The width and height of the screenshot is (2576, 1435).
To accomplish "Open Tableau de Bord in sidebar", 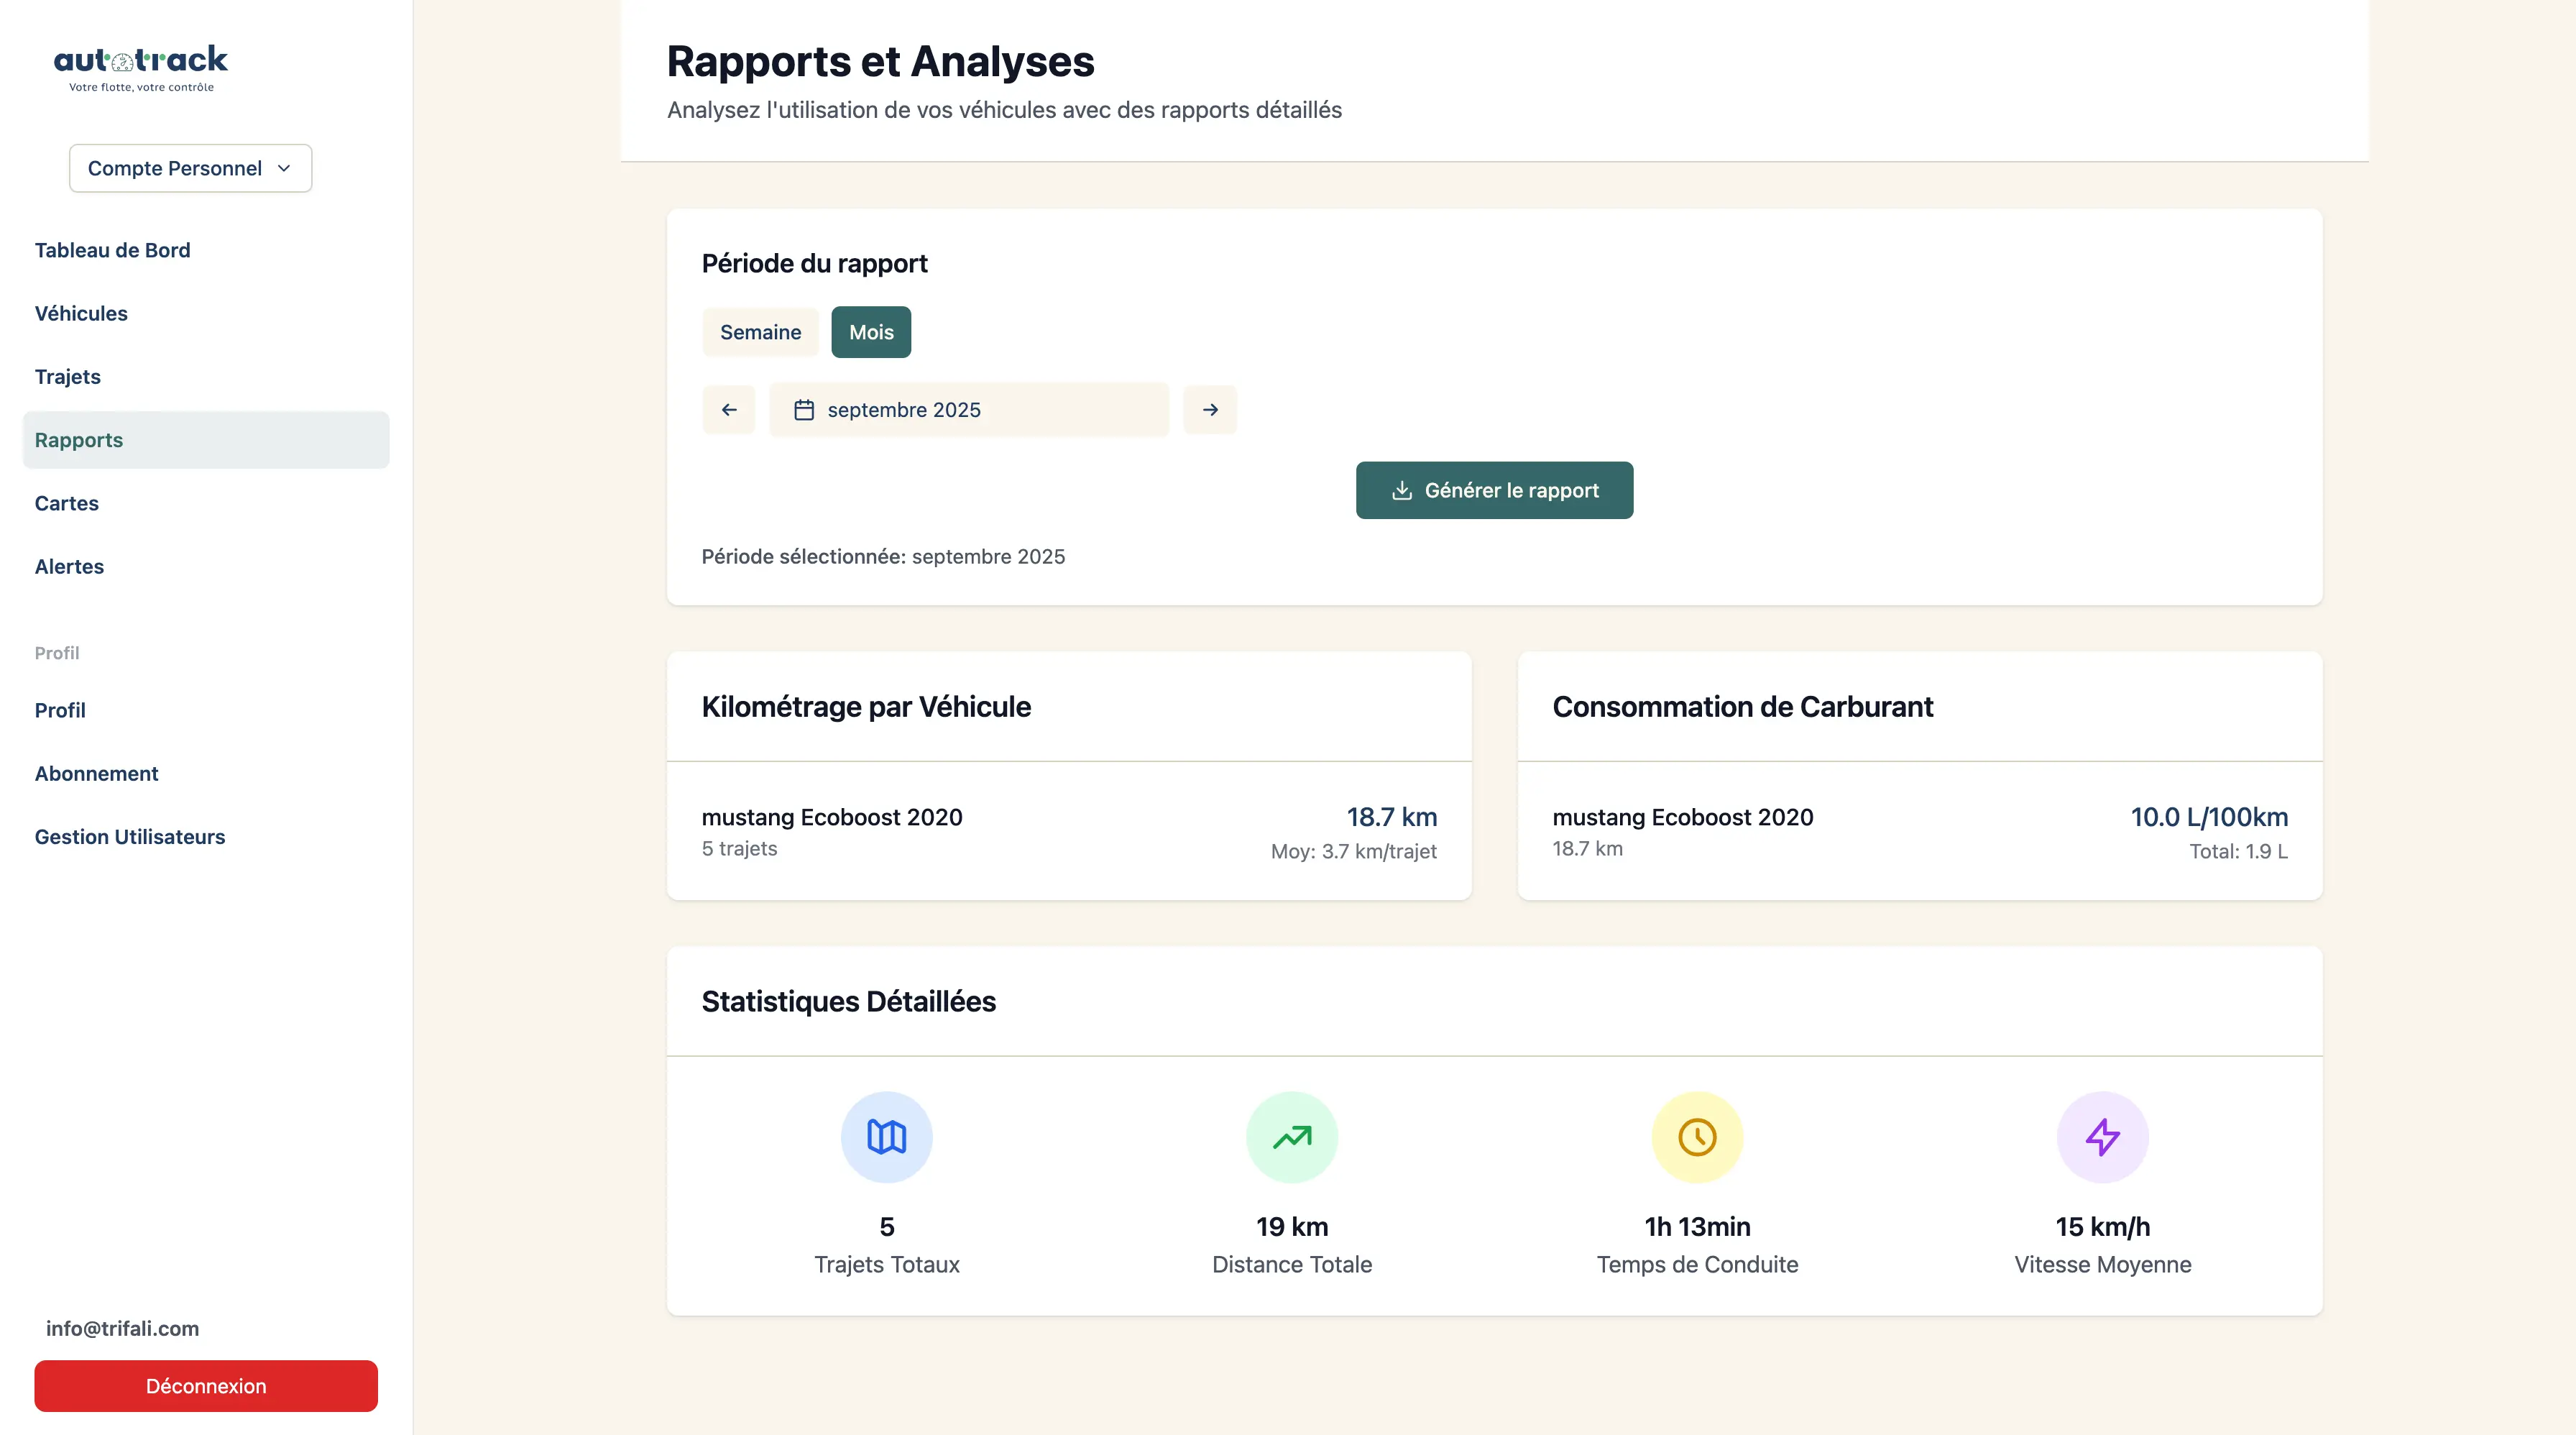I will [206, 250].
